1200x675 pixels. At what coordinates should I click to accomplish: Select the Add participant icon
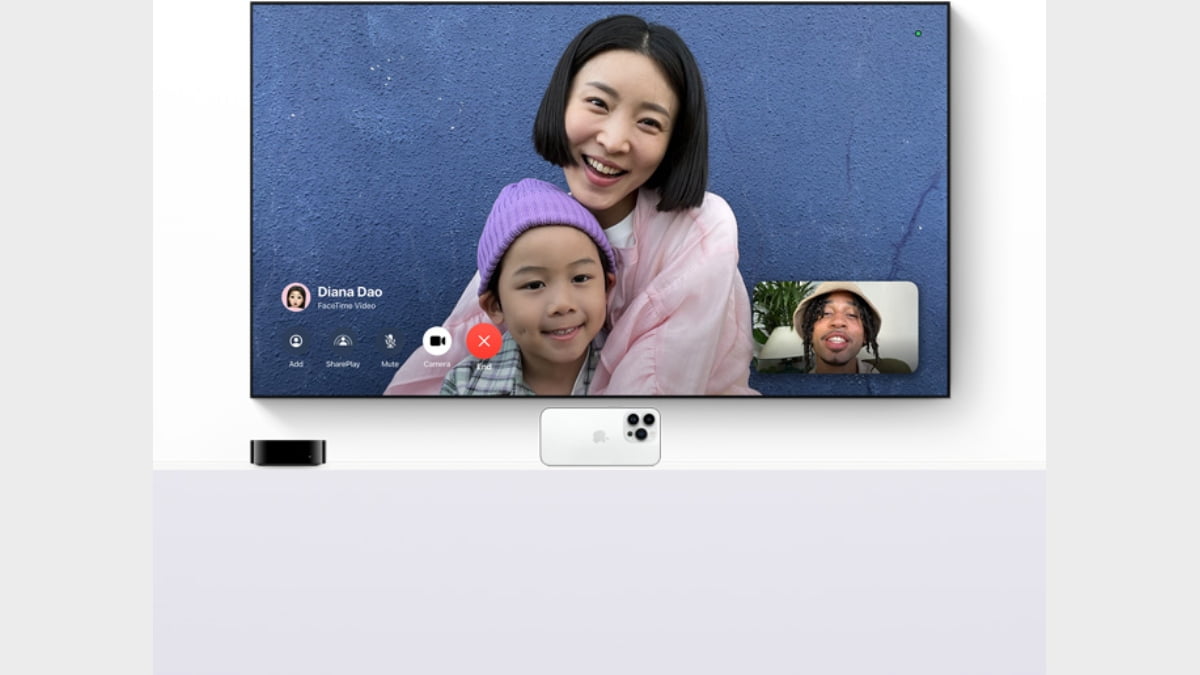click(296, 341)
